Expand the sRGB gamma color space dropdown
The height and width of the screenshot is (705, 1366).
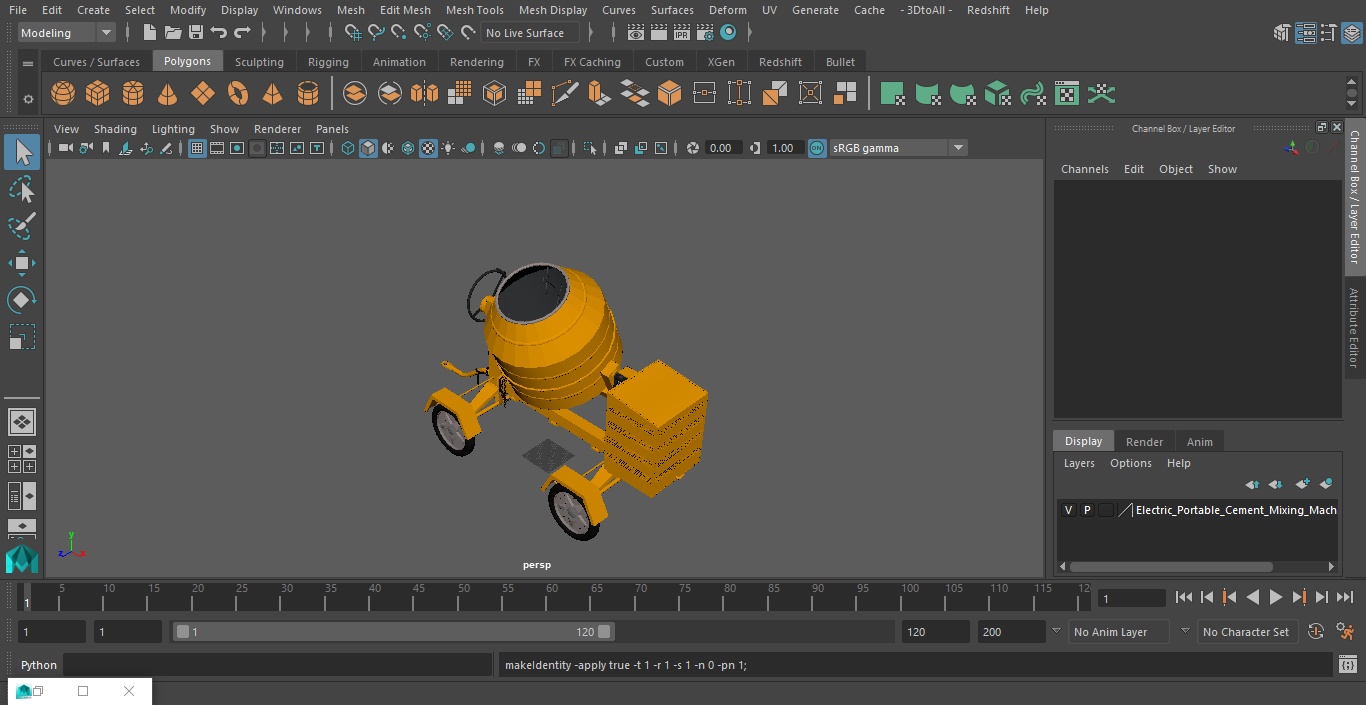point(957,148)
